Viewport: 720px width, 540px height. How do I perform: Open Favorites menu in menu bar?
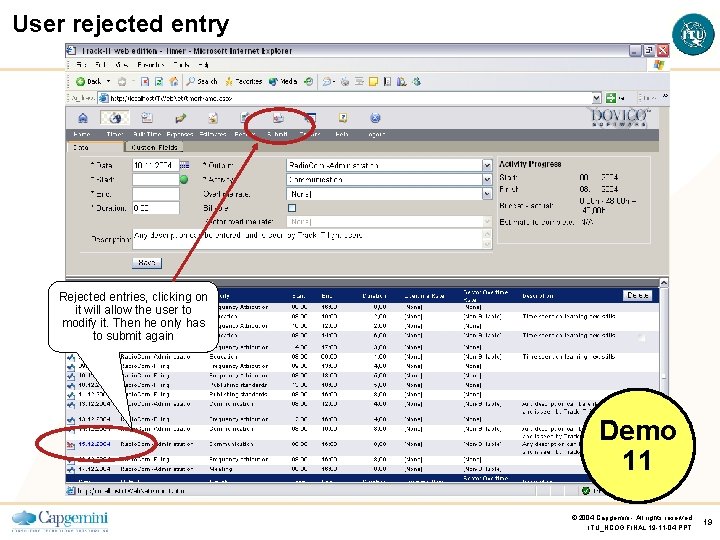pyautogui.click(x=151, y=65)
